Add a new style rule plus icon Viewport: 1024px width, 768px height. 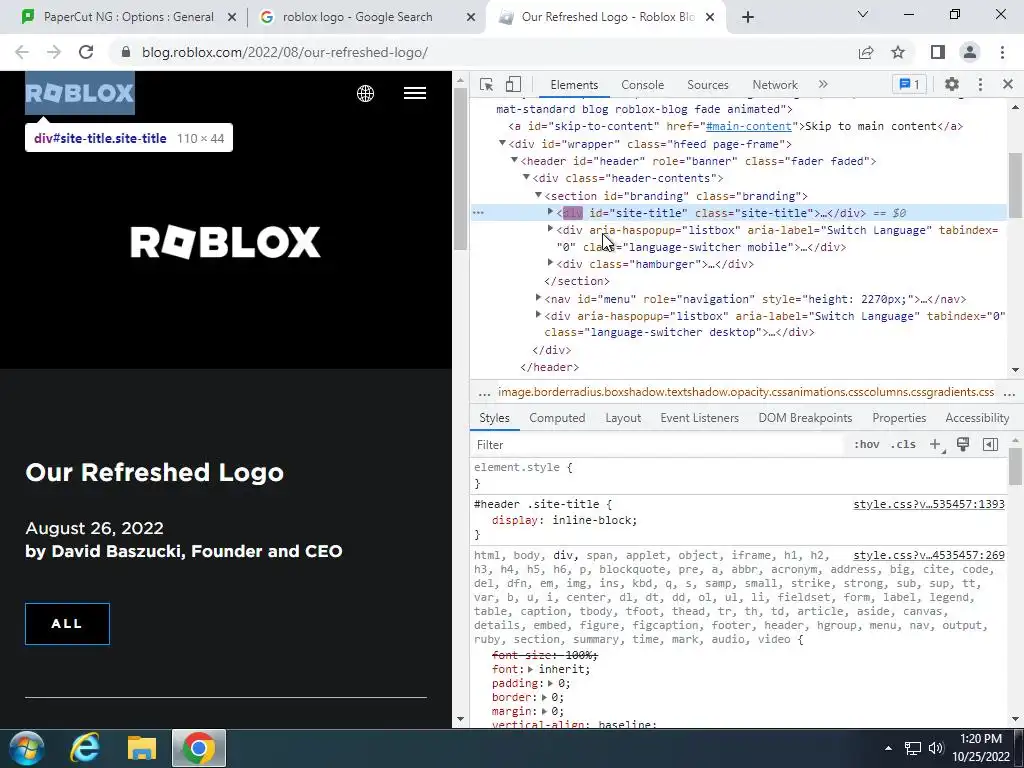tap(935, 445)
